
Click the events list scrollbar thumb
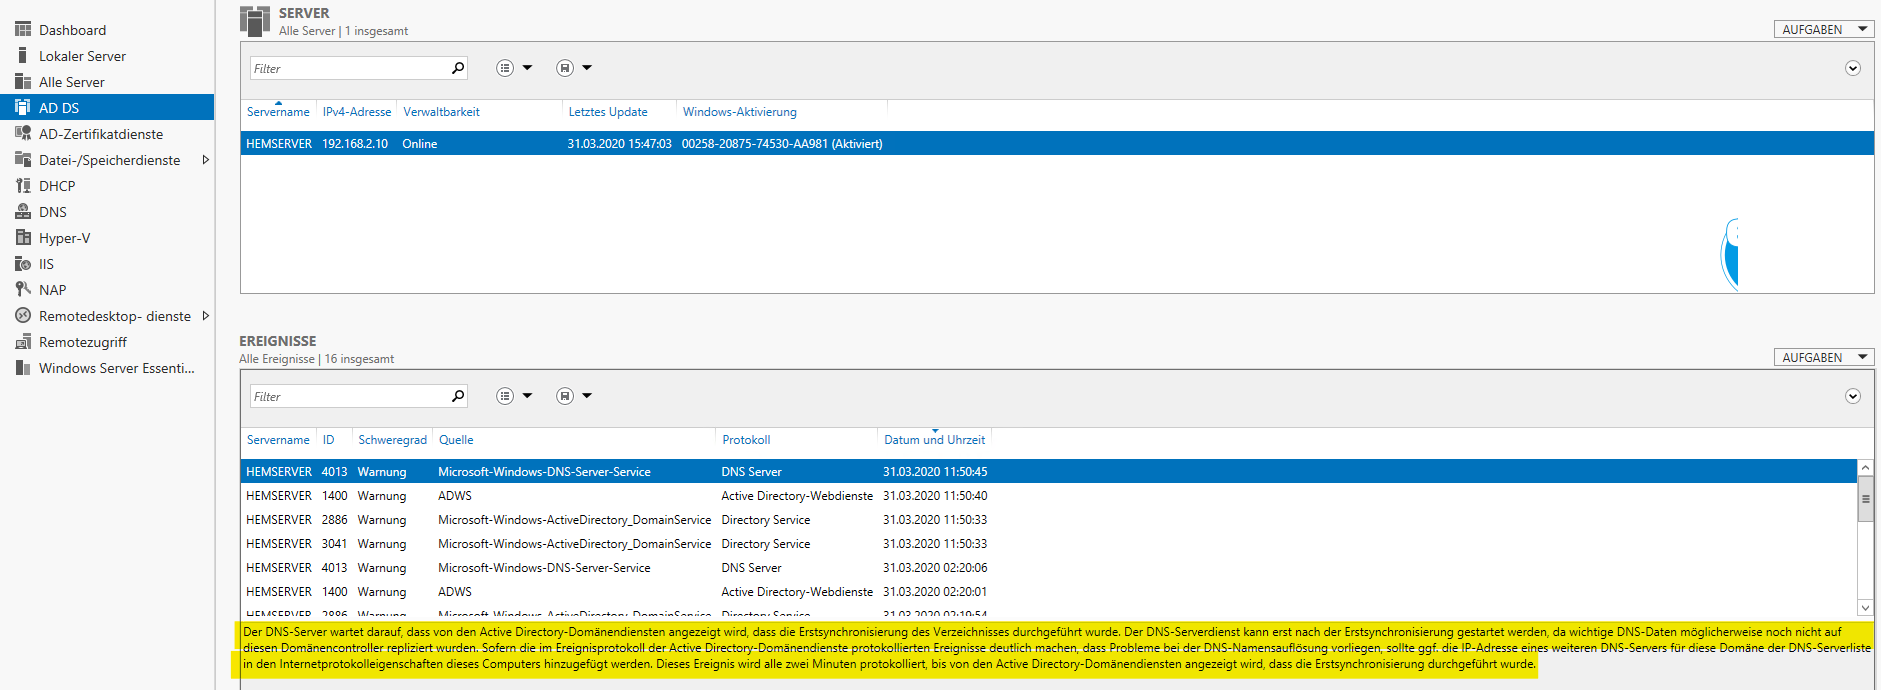[1865, 499]
